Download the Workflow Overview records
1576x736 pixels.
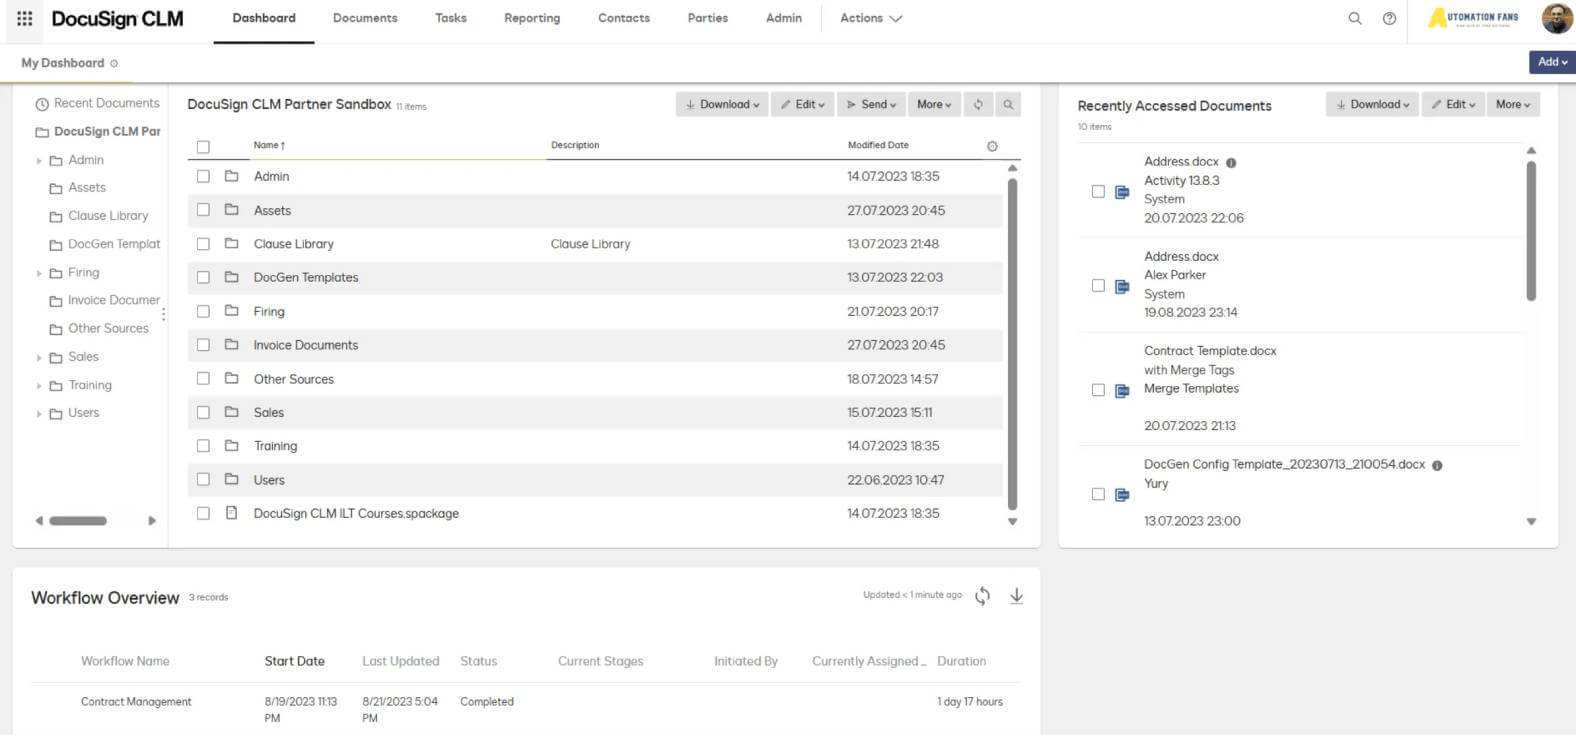point(1016,596)
